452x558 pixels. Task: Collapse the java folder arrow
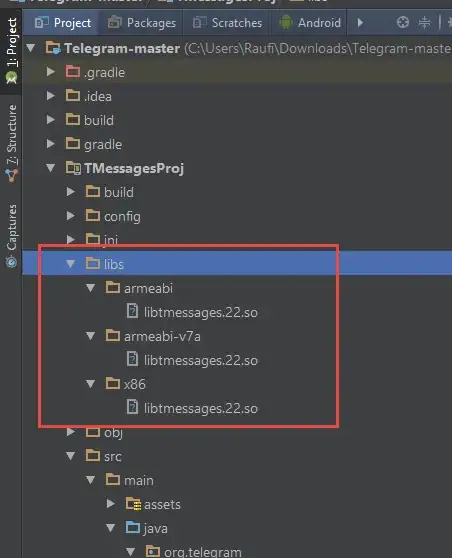[x=111, y=527]
